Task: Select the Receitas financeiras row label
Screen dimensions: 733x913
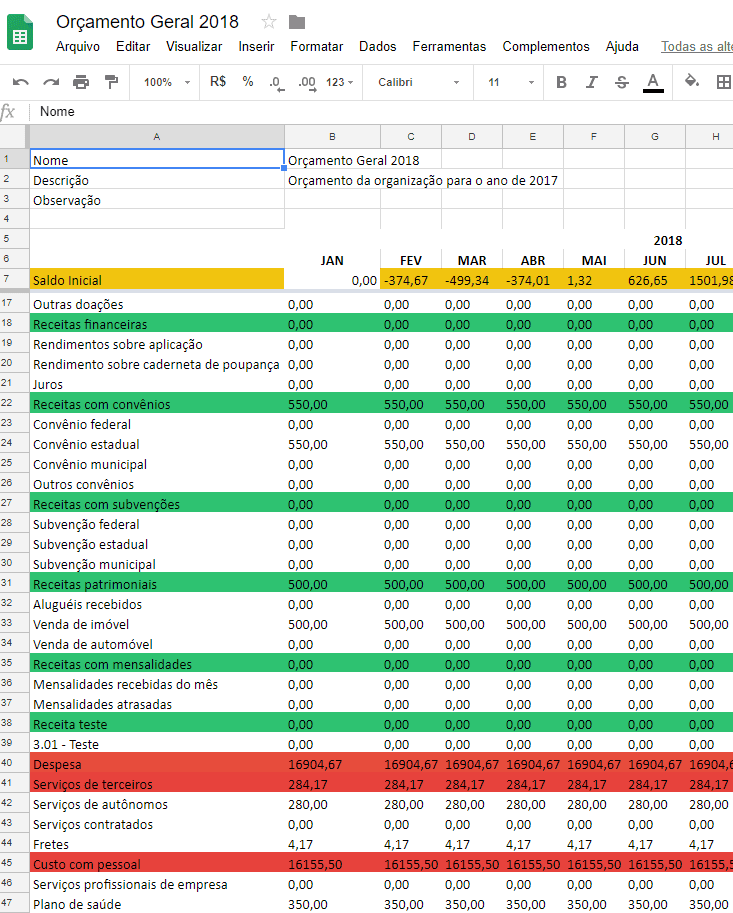Action: tap(157, 324)
